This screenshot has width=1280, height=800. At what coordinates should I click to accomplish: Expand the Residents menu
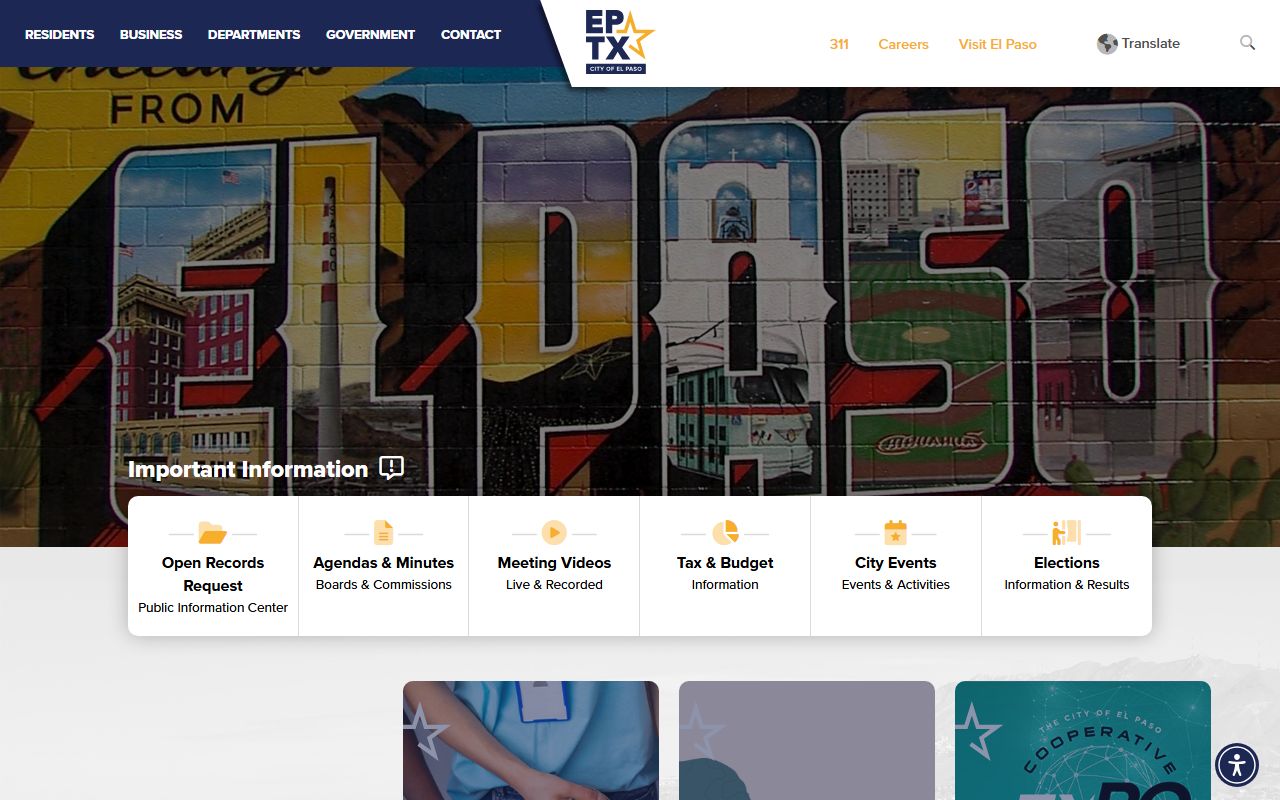tap(60, 34)
